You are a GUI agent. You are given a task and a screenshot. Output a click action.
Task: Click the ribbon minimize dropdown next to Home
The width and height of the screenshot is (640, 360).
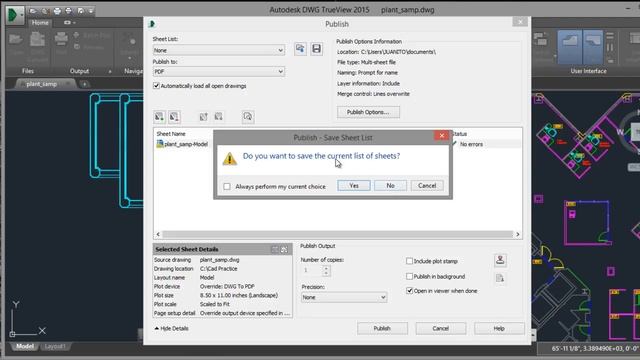(69, 23)
